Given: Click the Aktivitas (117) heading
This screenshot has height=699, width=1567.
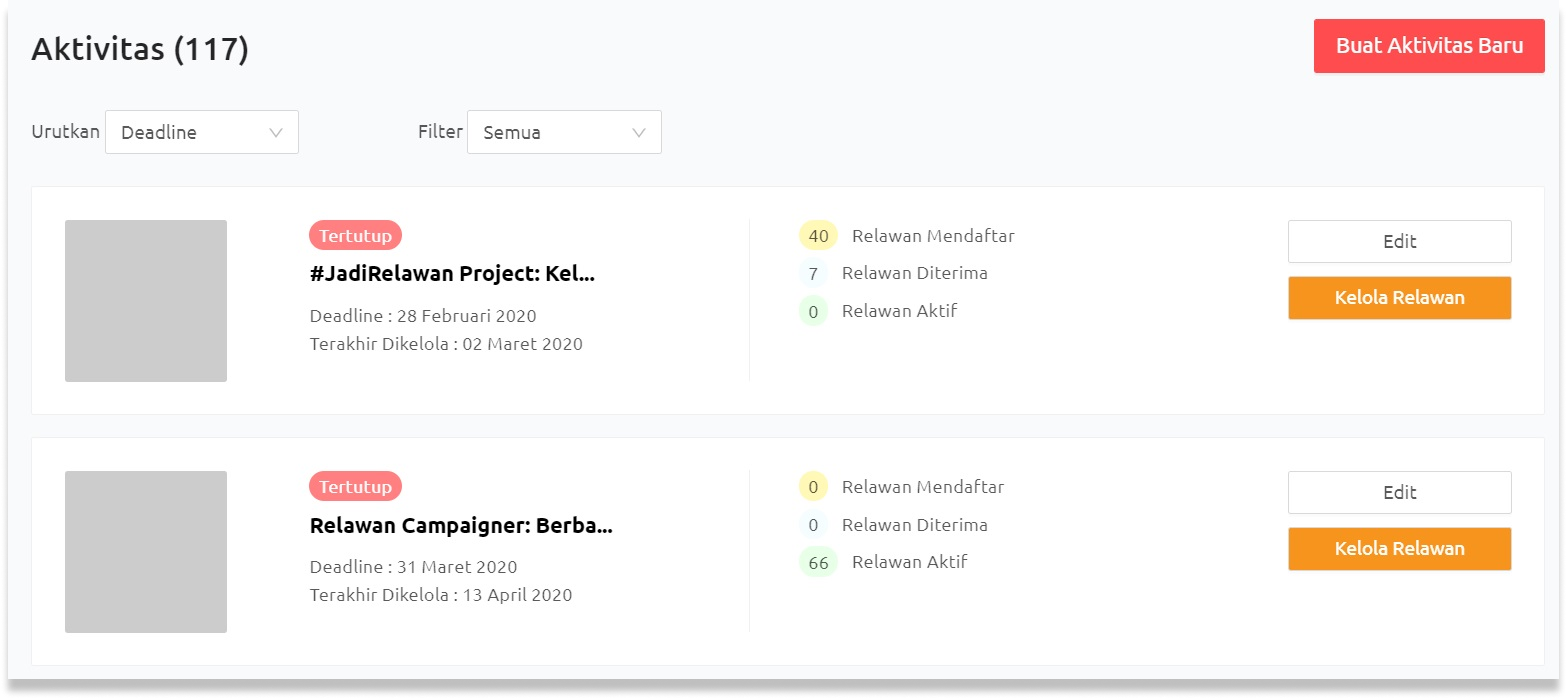Looking at the screenshot, I should coord(140,49).
